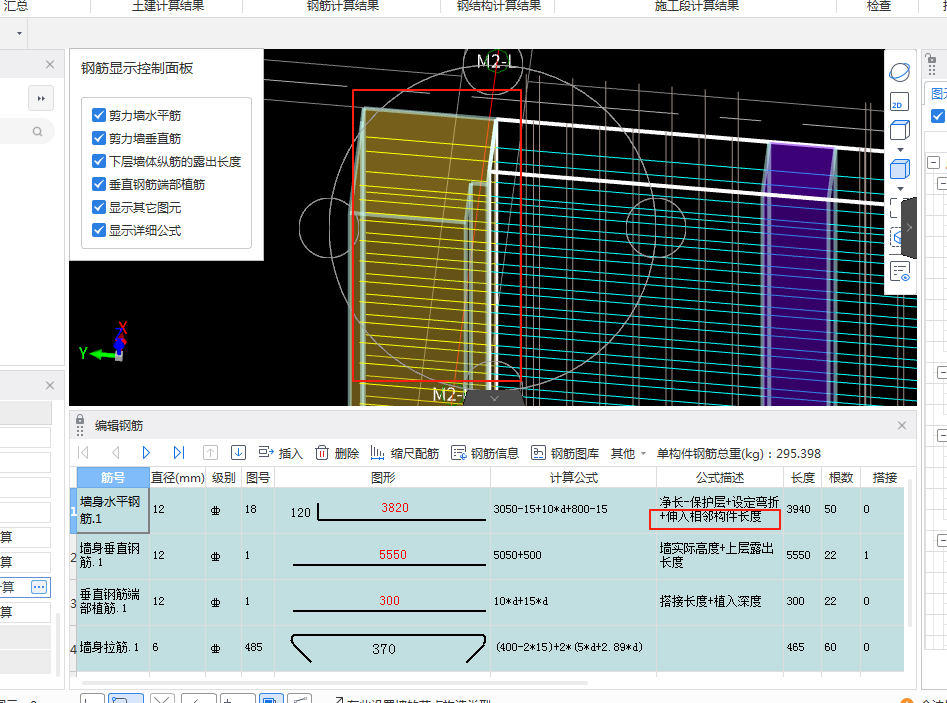
Task: Close upper left side panel
Action: pyautogui.click(x=50, y=64)
